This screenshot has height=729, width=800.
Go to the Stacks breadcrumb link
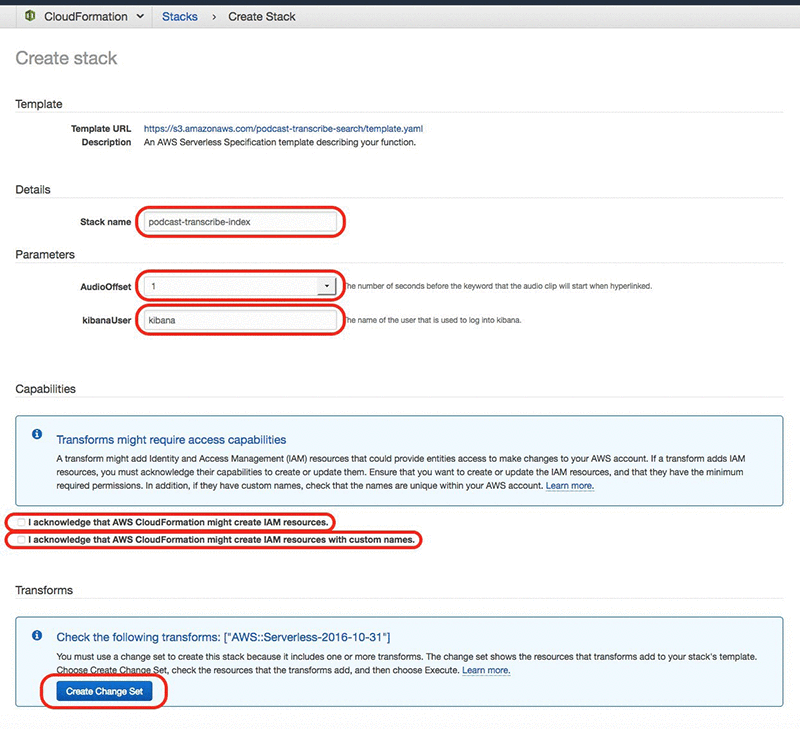[x=180, y=17]
